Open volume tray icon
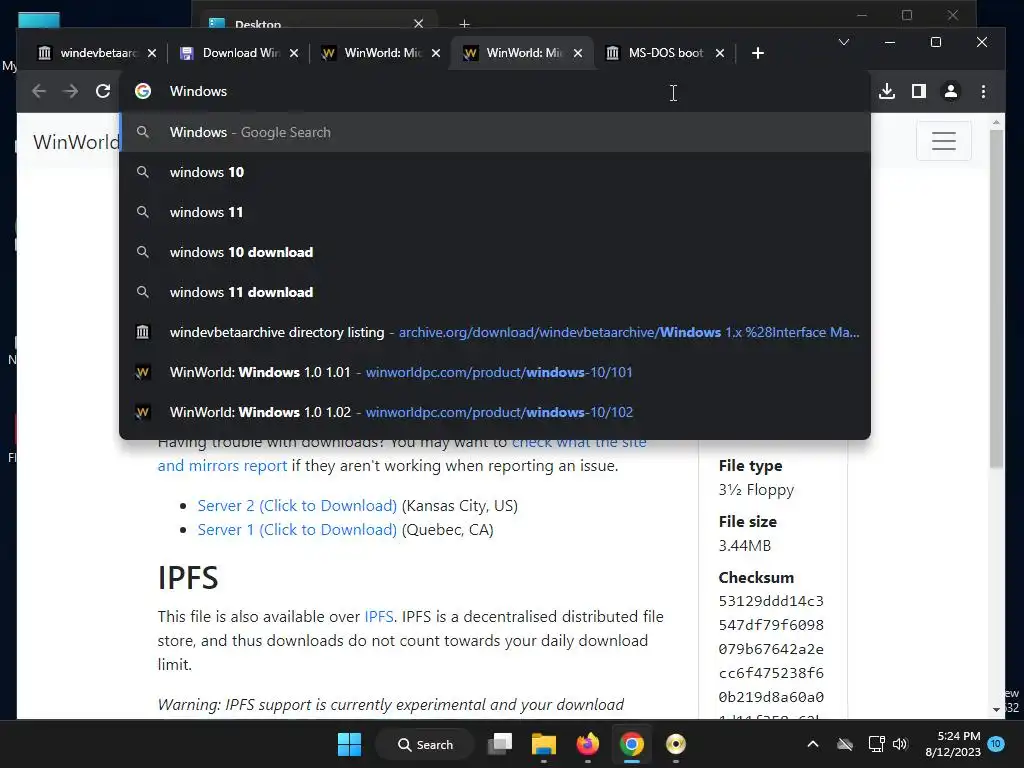This screenshot has height=768, width=1024. click(x=900, y=744)
